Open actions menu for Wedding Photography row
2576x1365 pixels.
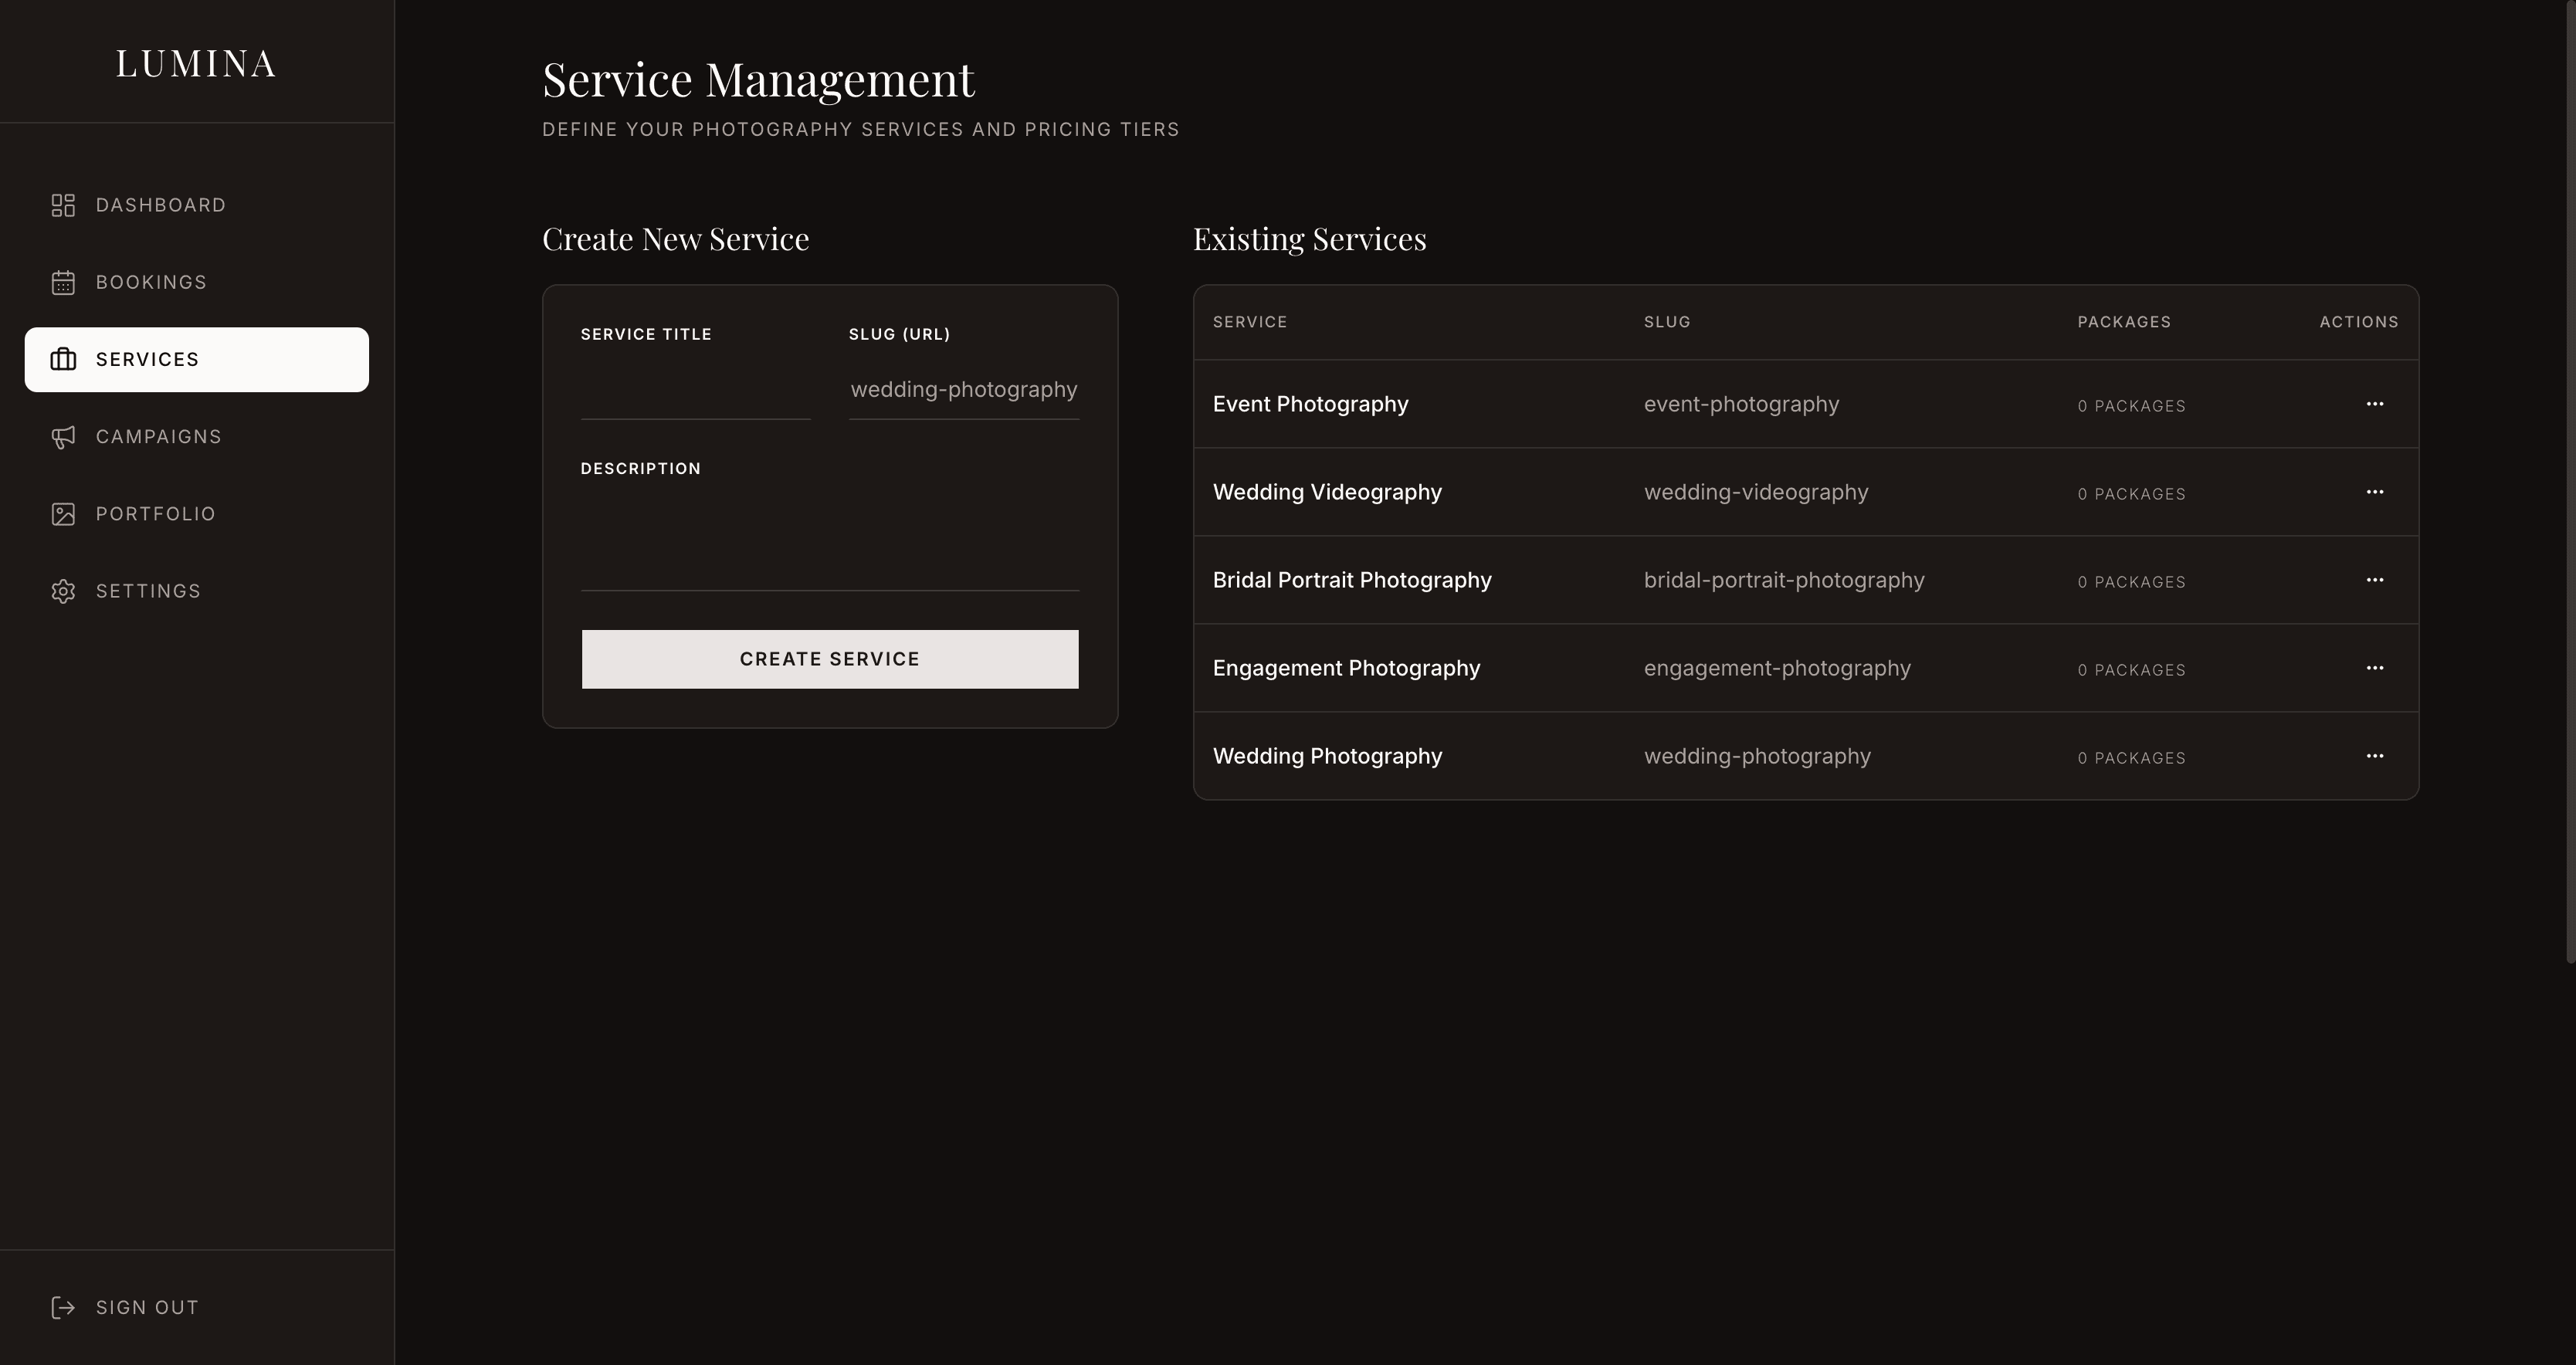[2375, 756]
